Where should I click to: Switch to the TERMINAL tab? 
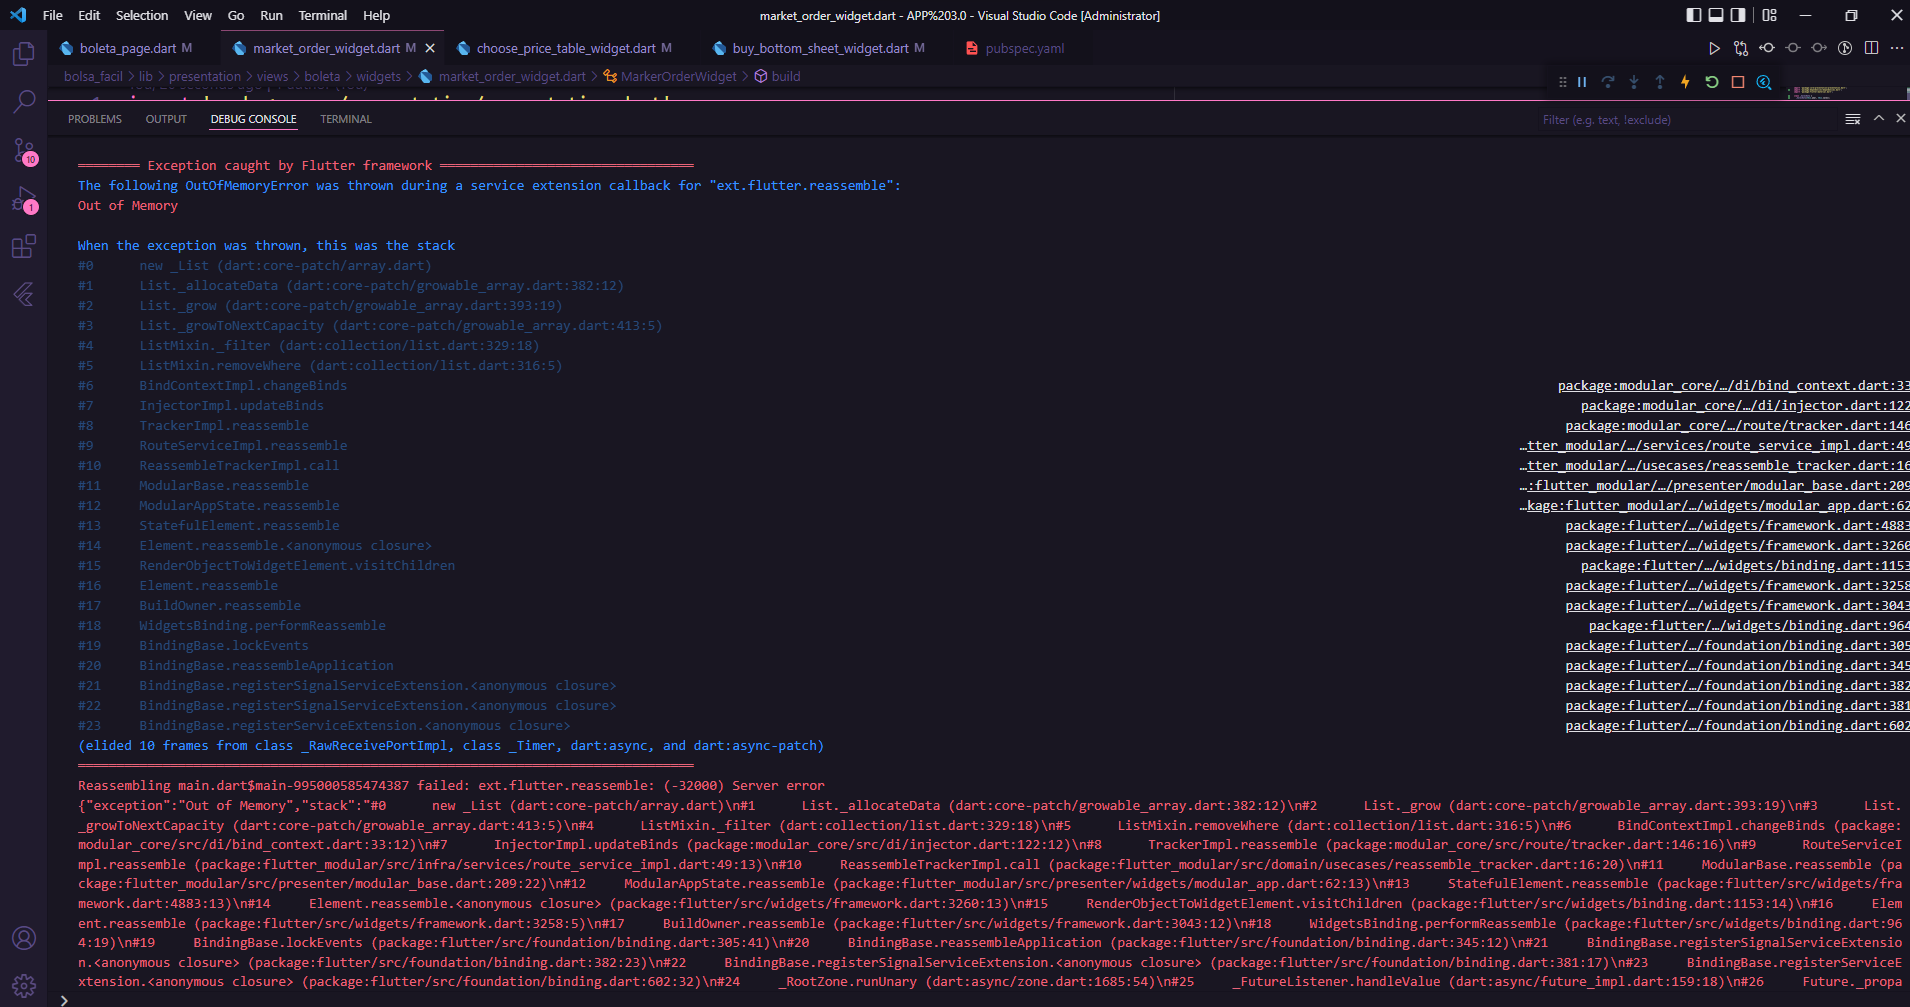345,118
